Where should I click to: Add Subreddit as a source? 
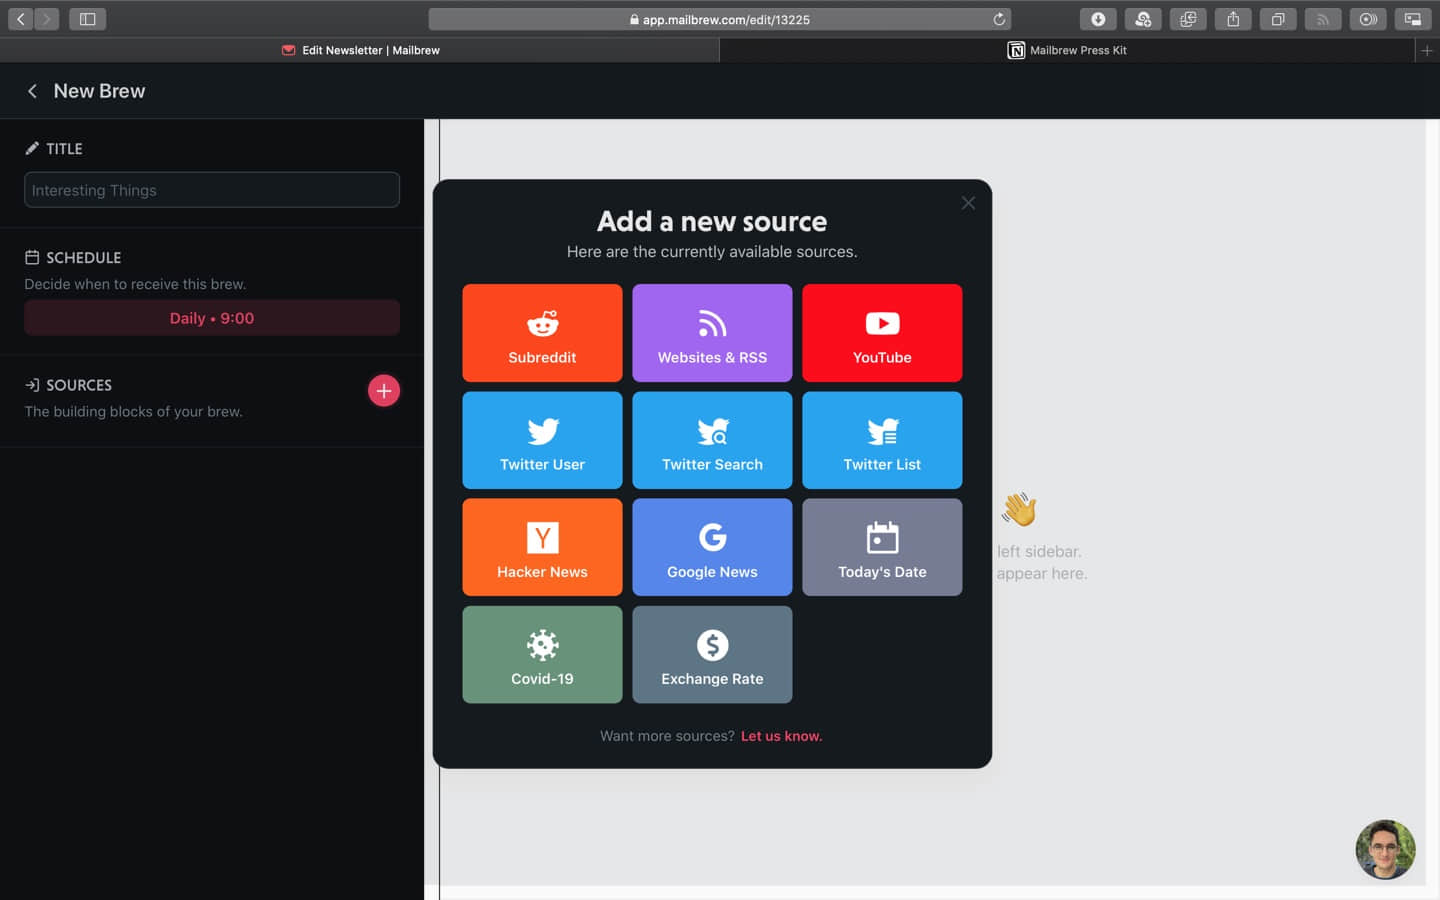click(x=542, y=333)
